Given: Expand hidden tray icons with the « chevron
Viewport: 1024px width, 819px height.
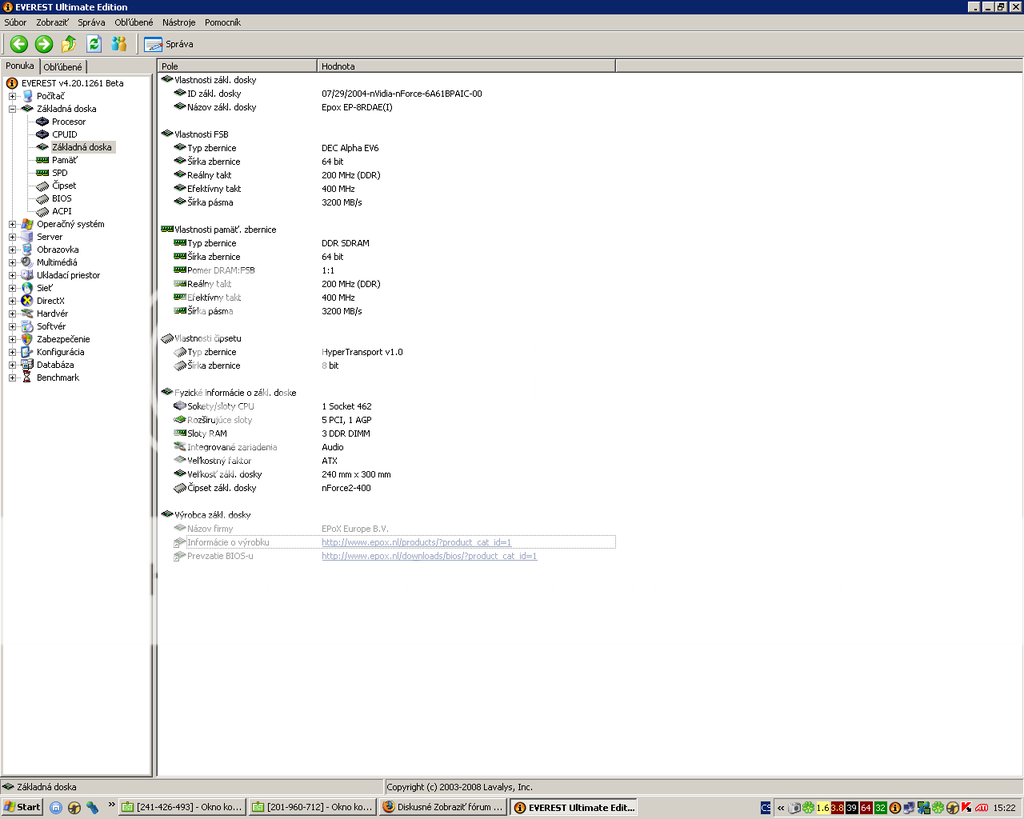Looking at the screenshot, I should pyautogui.click(x=780, y=808).
